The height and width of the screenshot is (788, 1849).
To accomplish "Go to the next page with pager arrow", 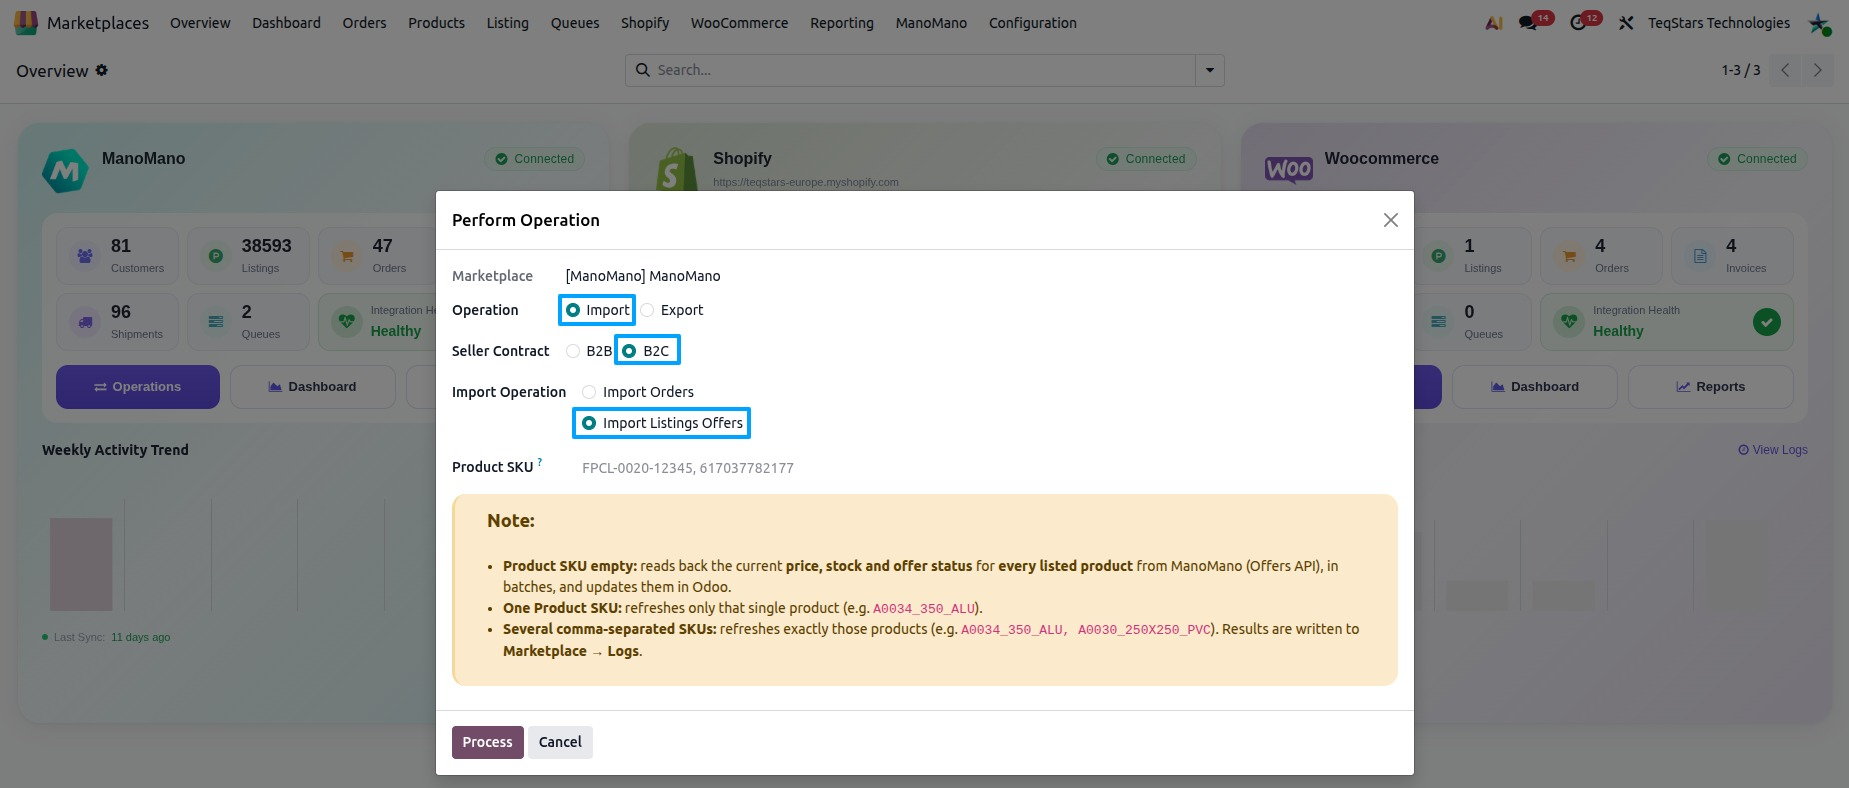I will [x=1818, y=70].
